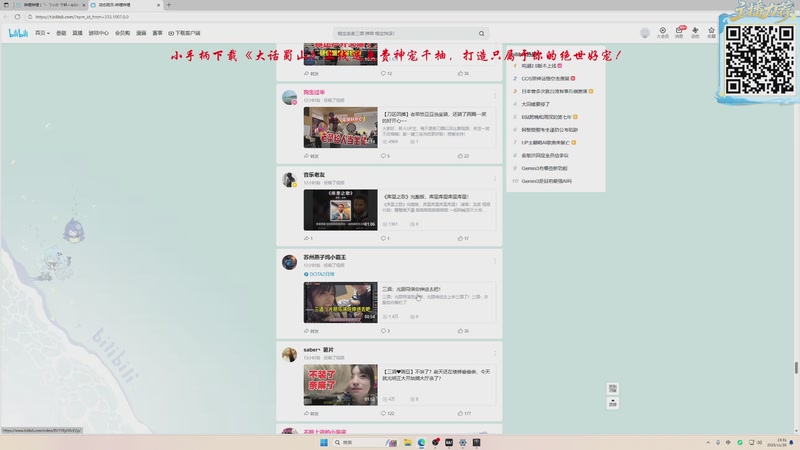Open 会员购 in the top navigation

(122, 33)
